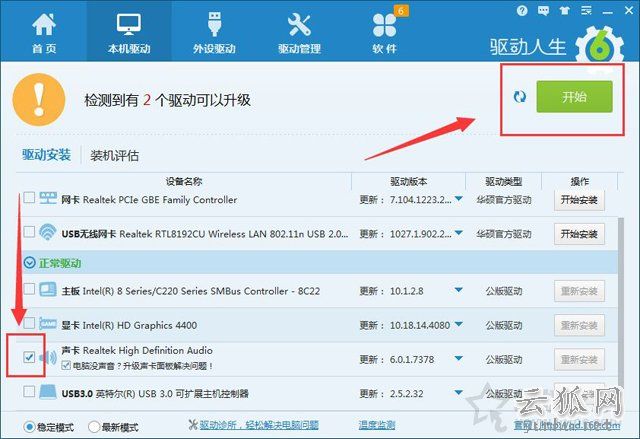Select the 驱动安装 sub-tab
Viewport: 640px width, 439px height.
pos(47,155)
